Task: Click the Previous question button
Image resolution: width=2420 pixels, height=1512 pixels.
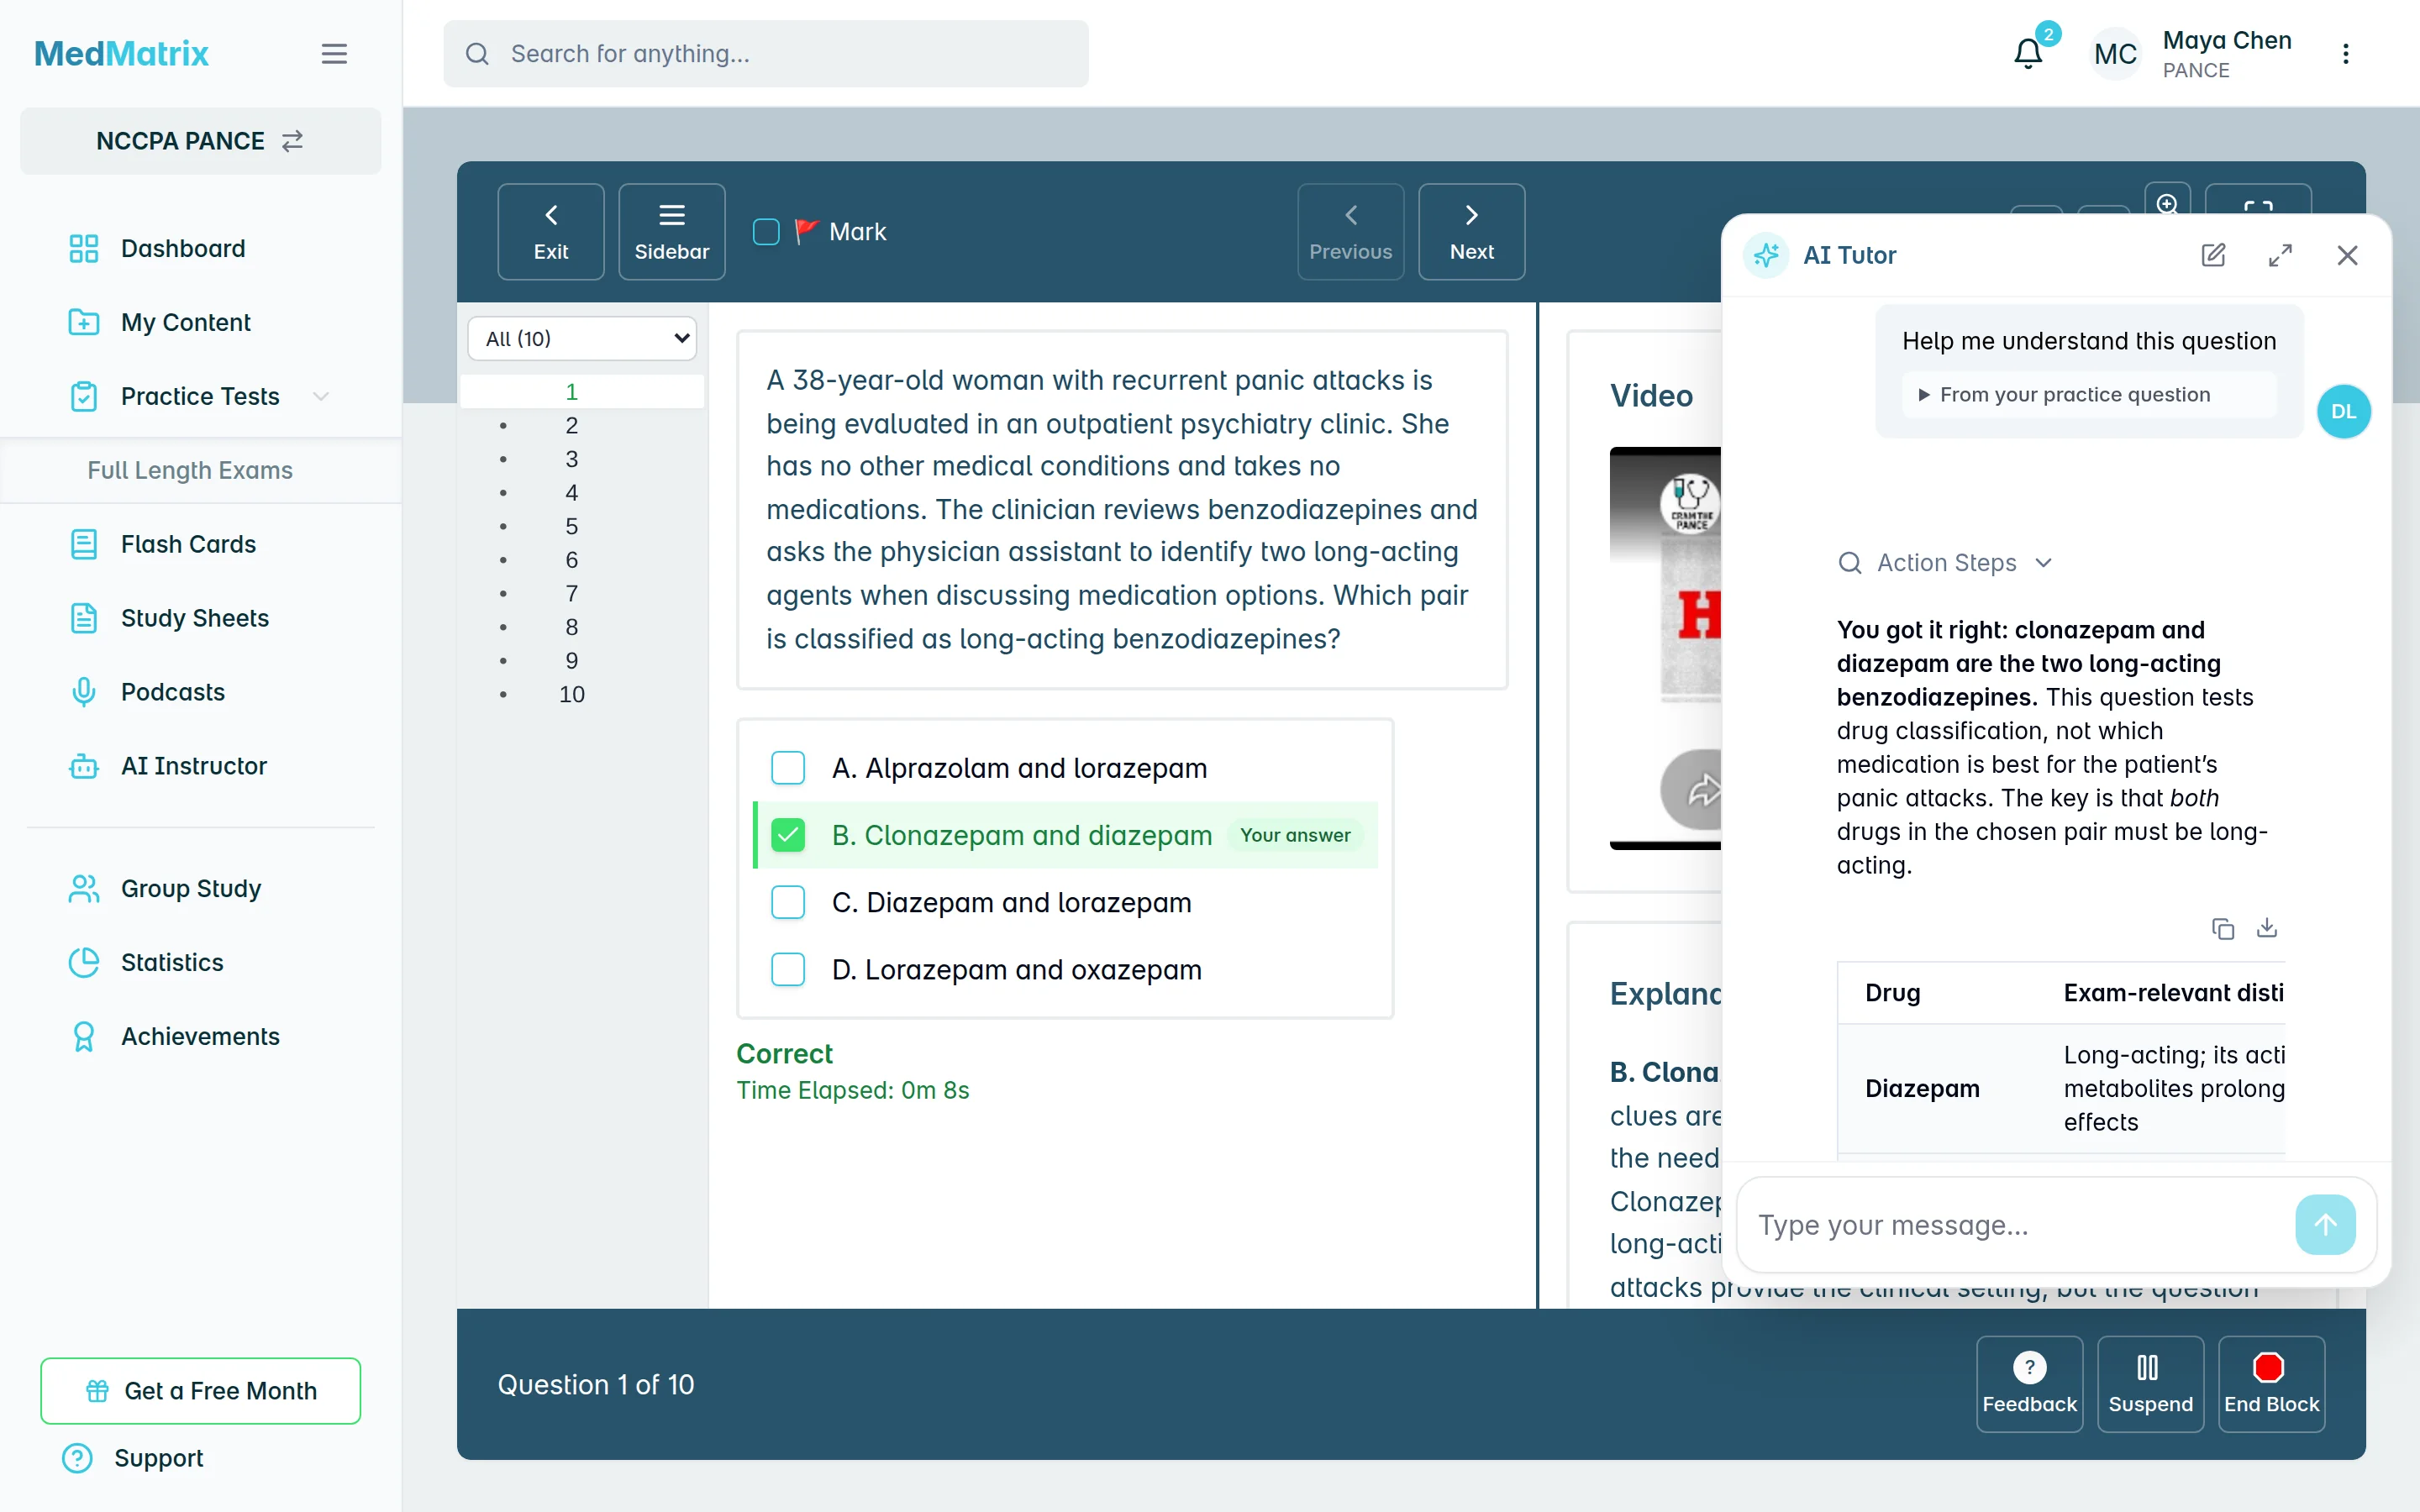Action: coord(1351,232)
